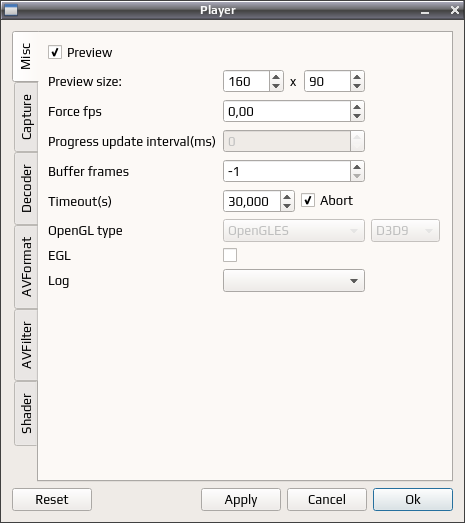465x523 pixels.
Task: Increase Force fps value
Action: click(357, 107)
